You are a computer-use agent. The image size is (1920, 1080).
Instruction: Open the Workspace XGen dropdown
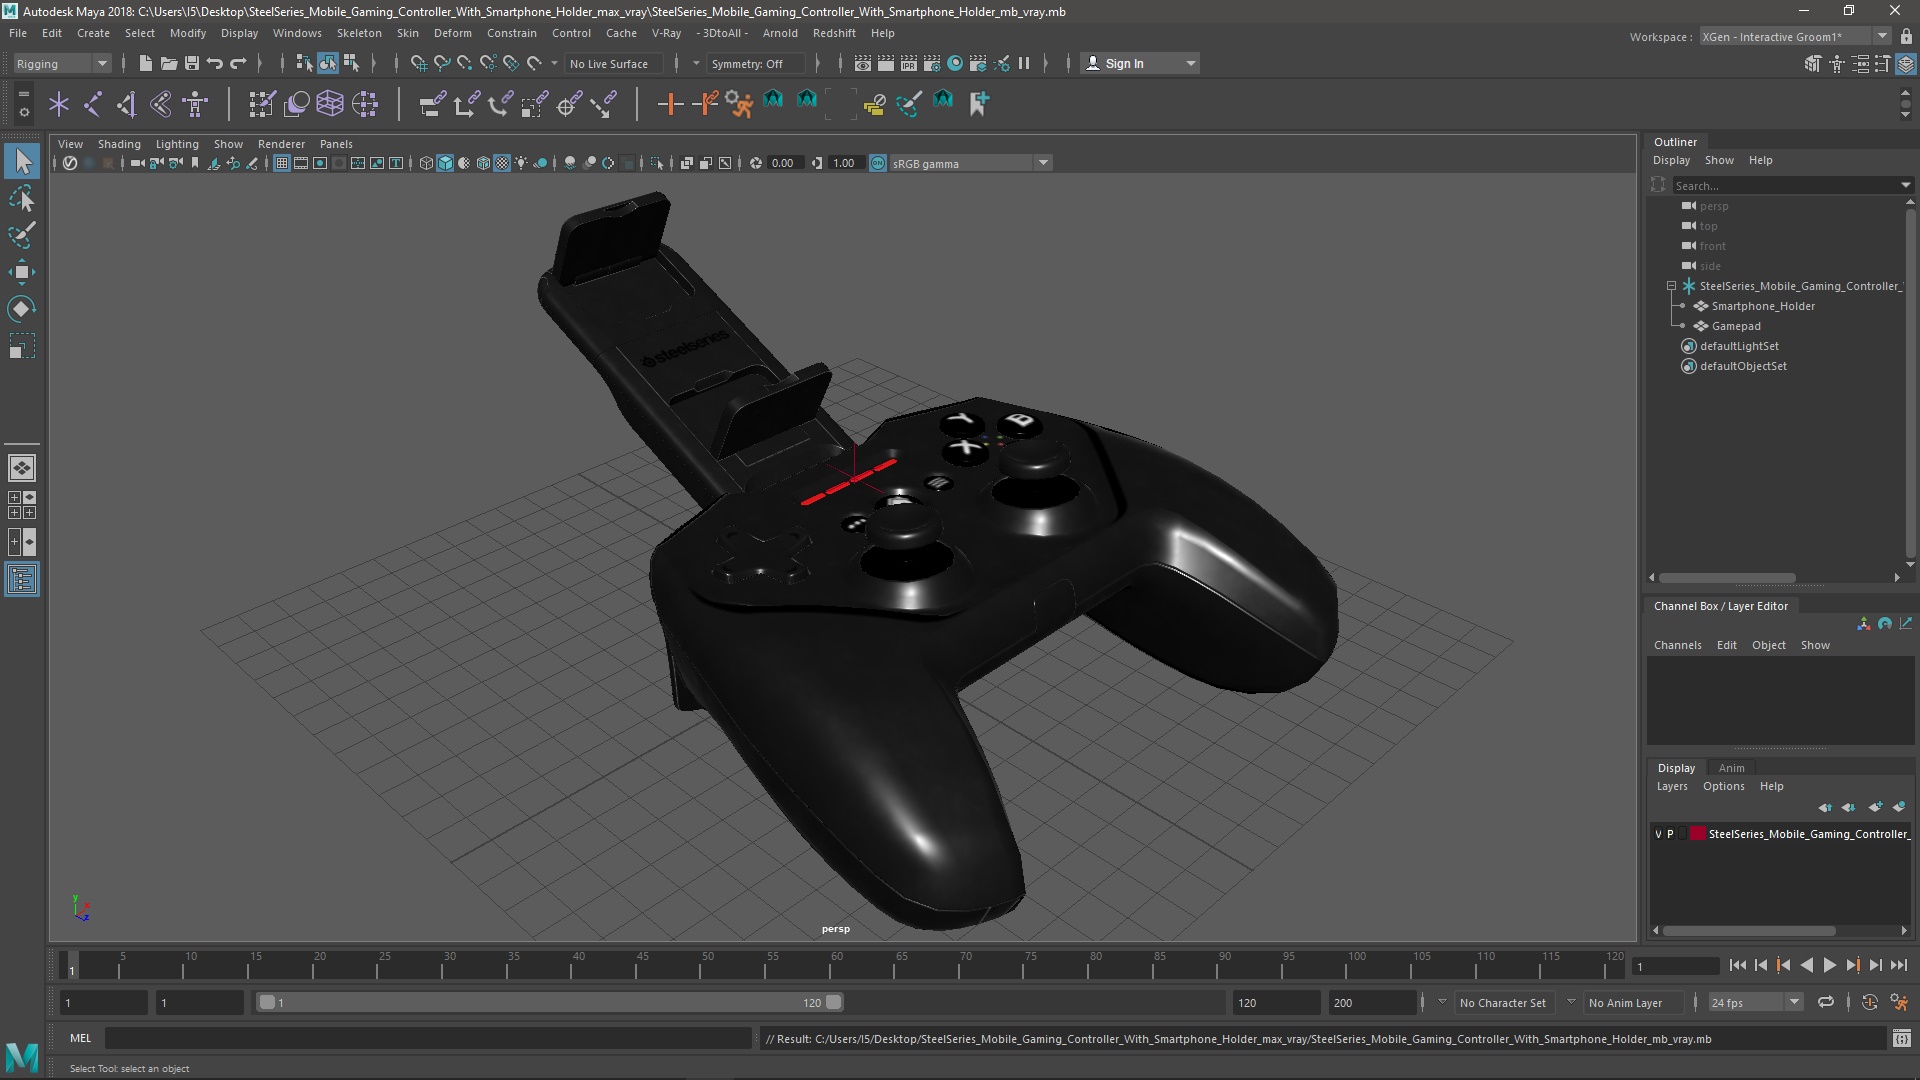coord(1795,37)
